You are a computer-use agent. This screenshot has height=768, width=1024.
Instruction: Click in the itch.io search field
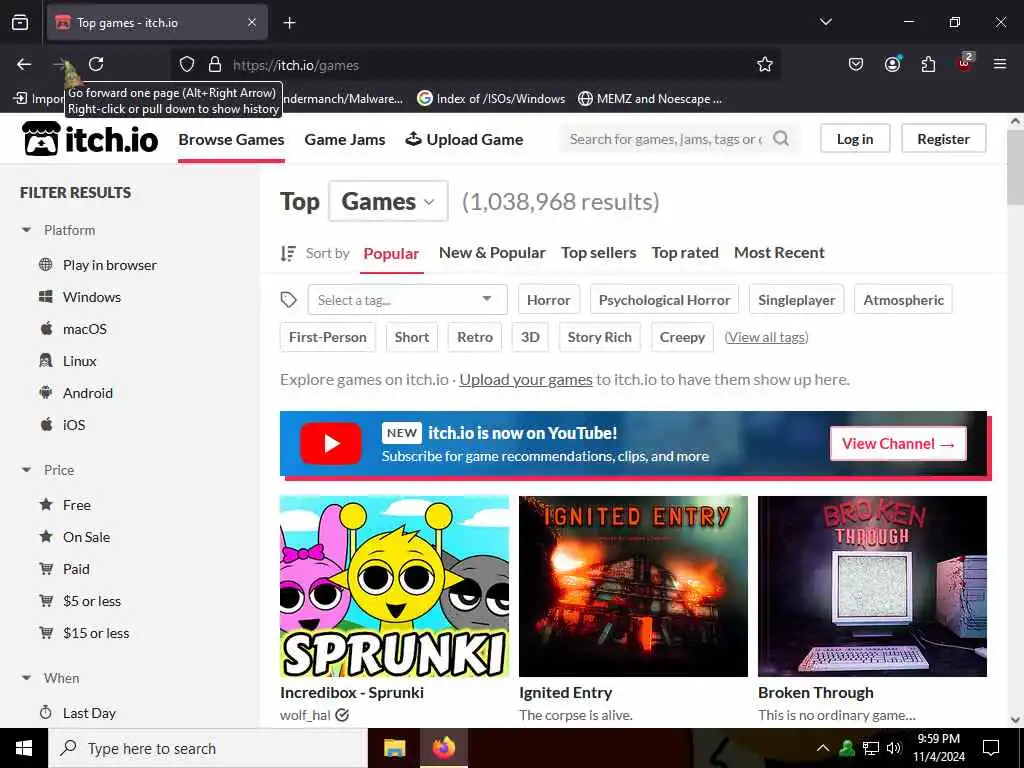click(x=665, y=138)
